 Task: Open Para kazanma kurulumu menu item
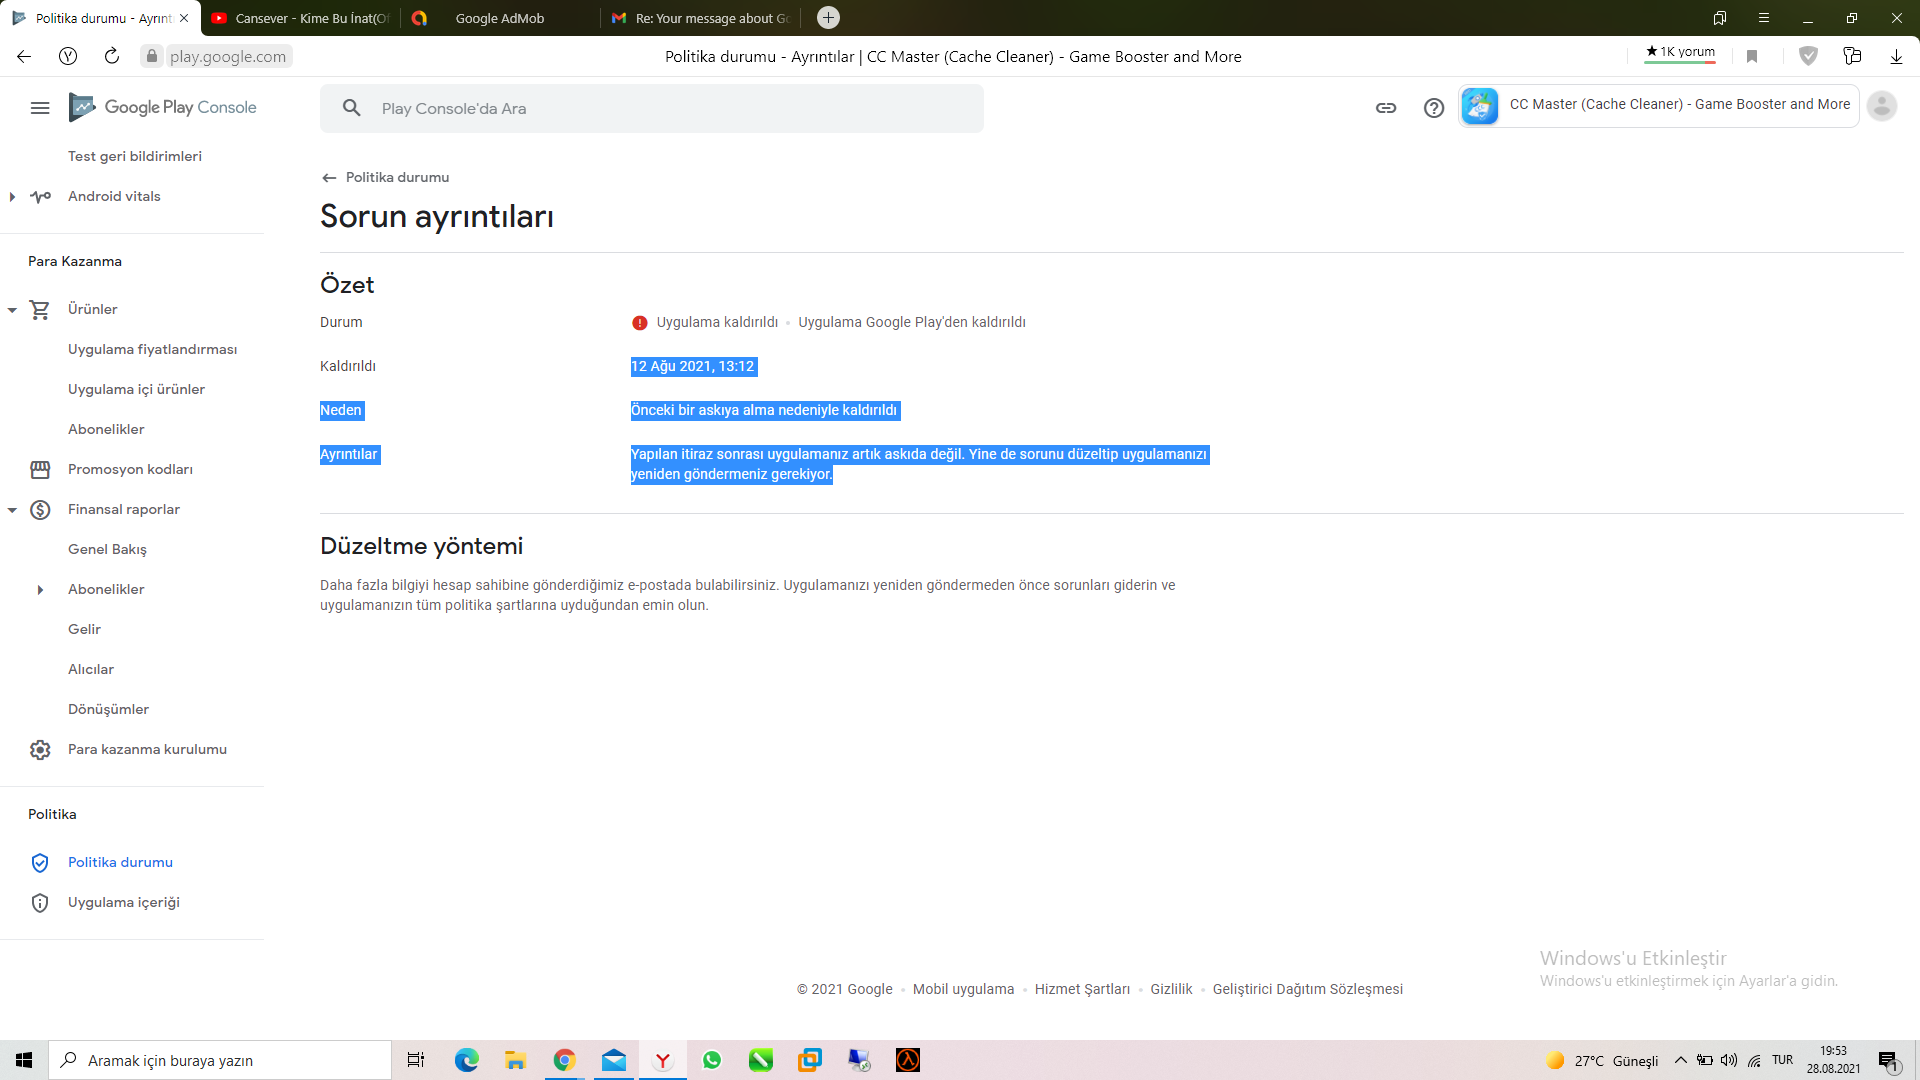[x=147, y=750]
